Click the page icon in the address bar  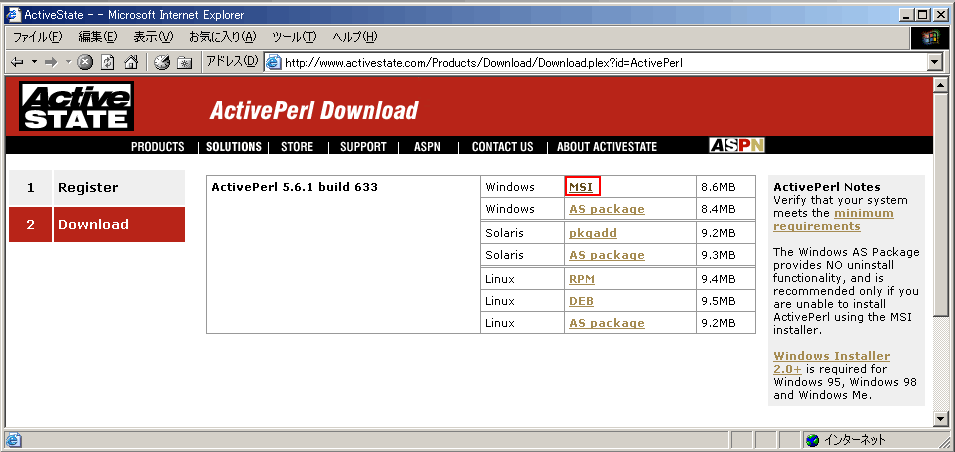tap(274, 62)
